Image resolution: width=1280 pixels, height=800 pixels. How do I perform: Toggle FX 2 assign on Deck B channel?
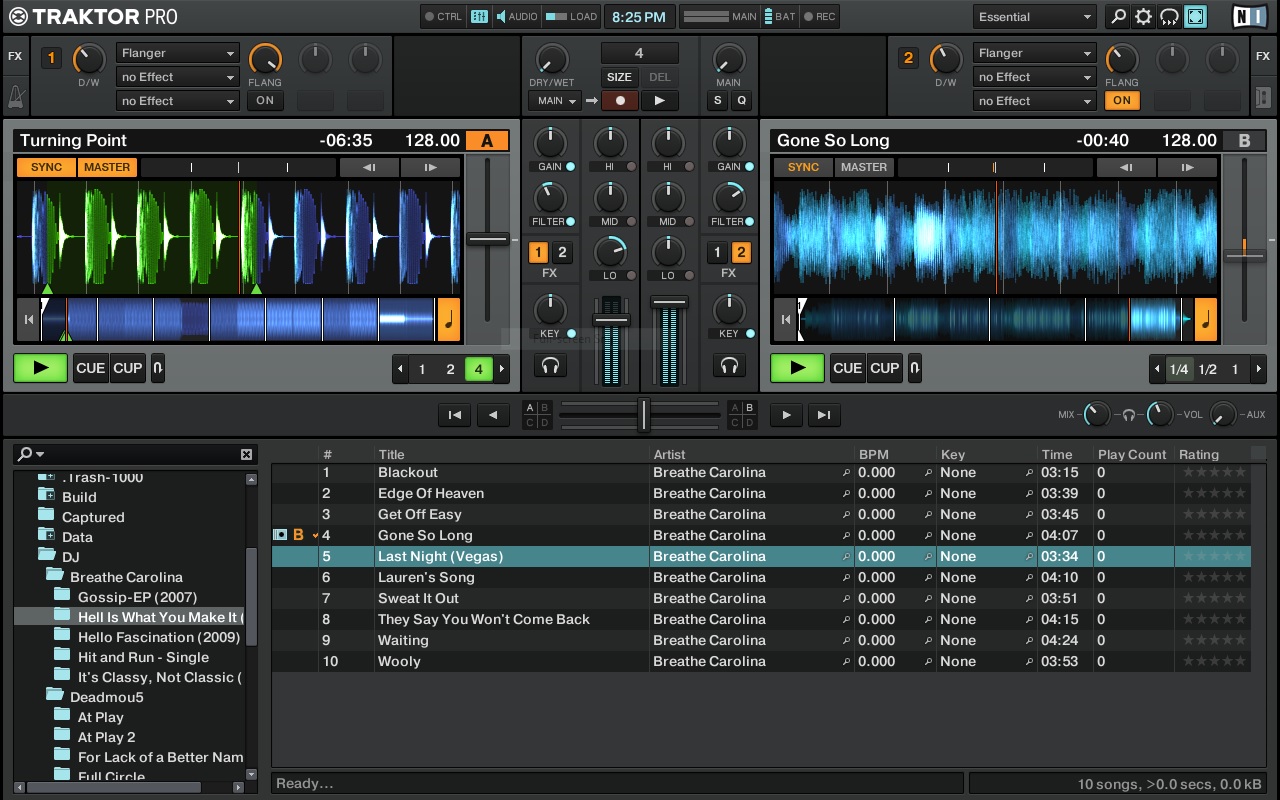[741, 252]
